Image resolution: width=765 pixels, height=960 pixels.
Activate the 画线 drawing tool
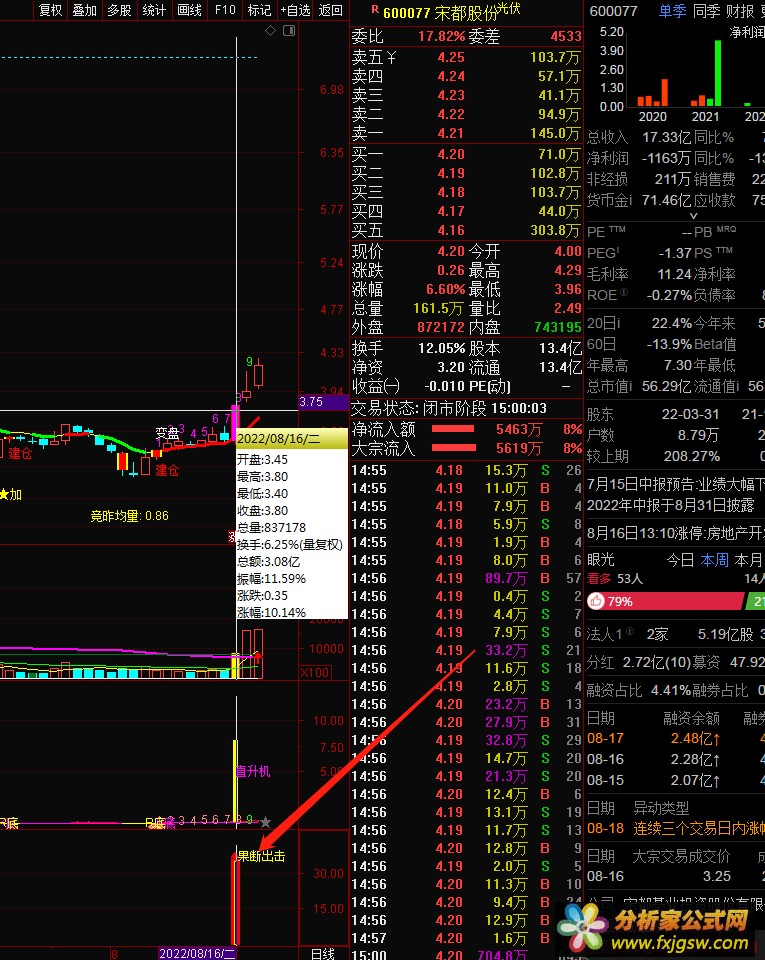click(x=189, y=10)
